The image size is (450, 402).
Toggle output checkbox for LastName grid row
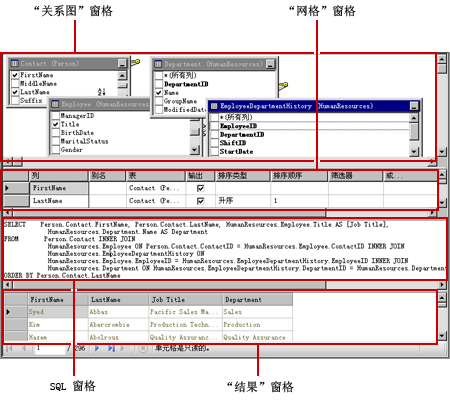201,201
